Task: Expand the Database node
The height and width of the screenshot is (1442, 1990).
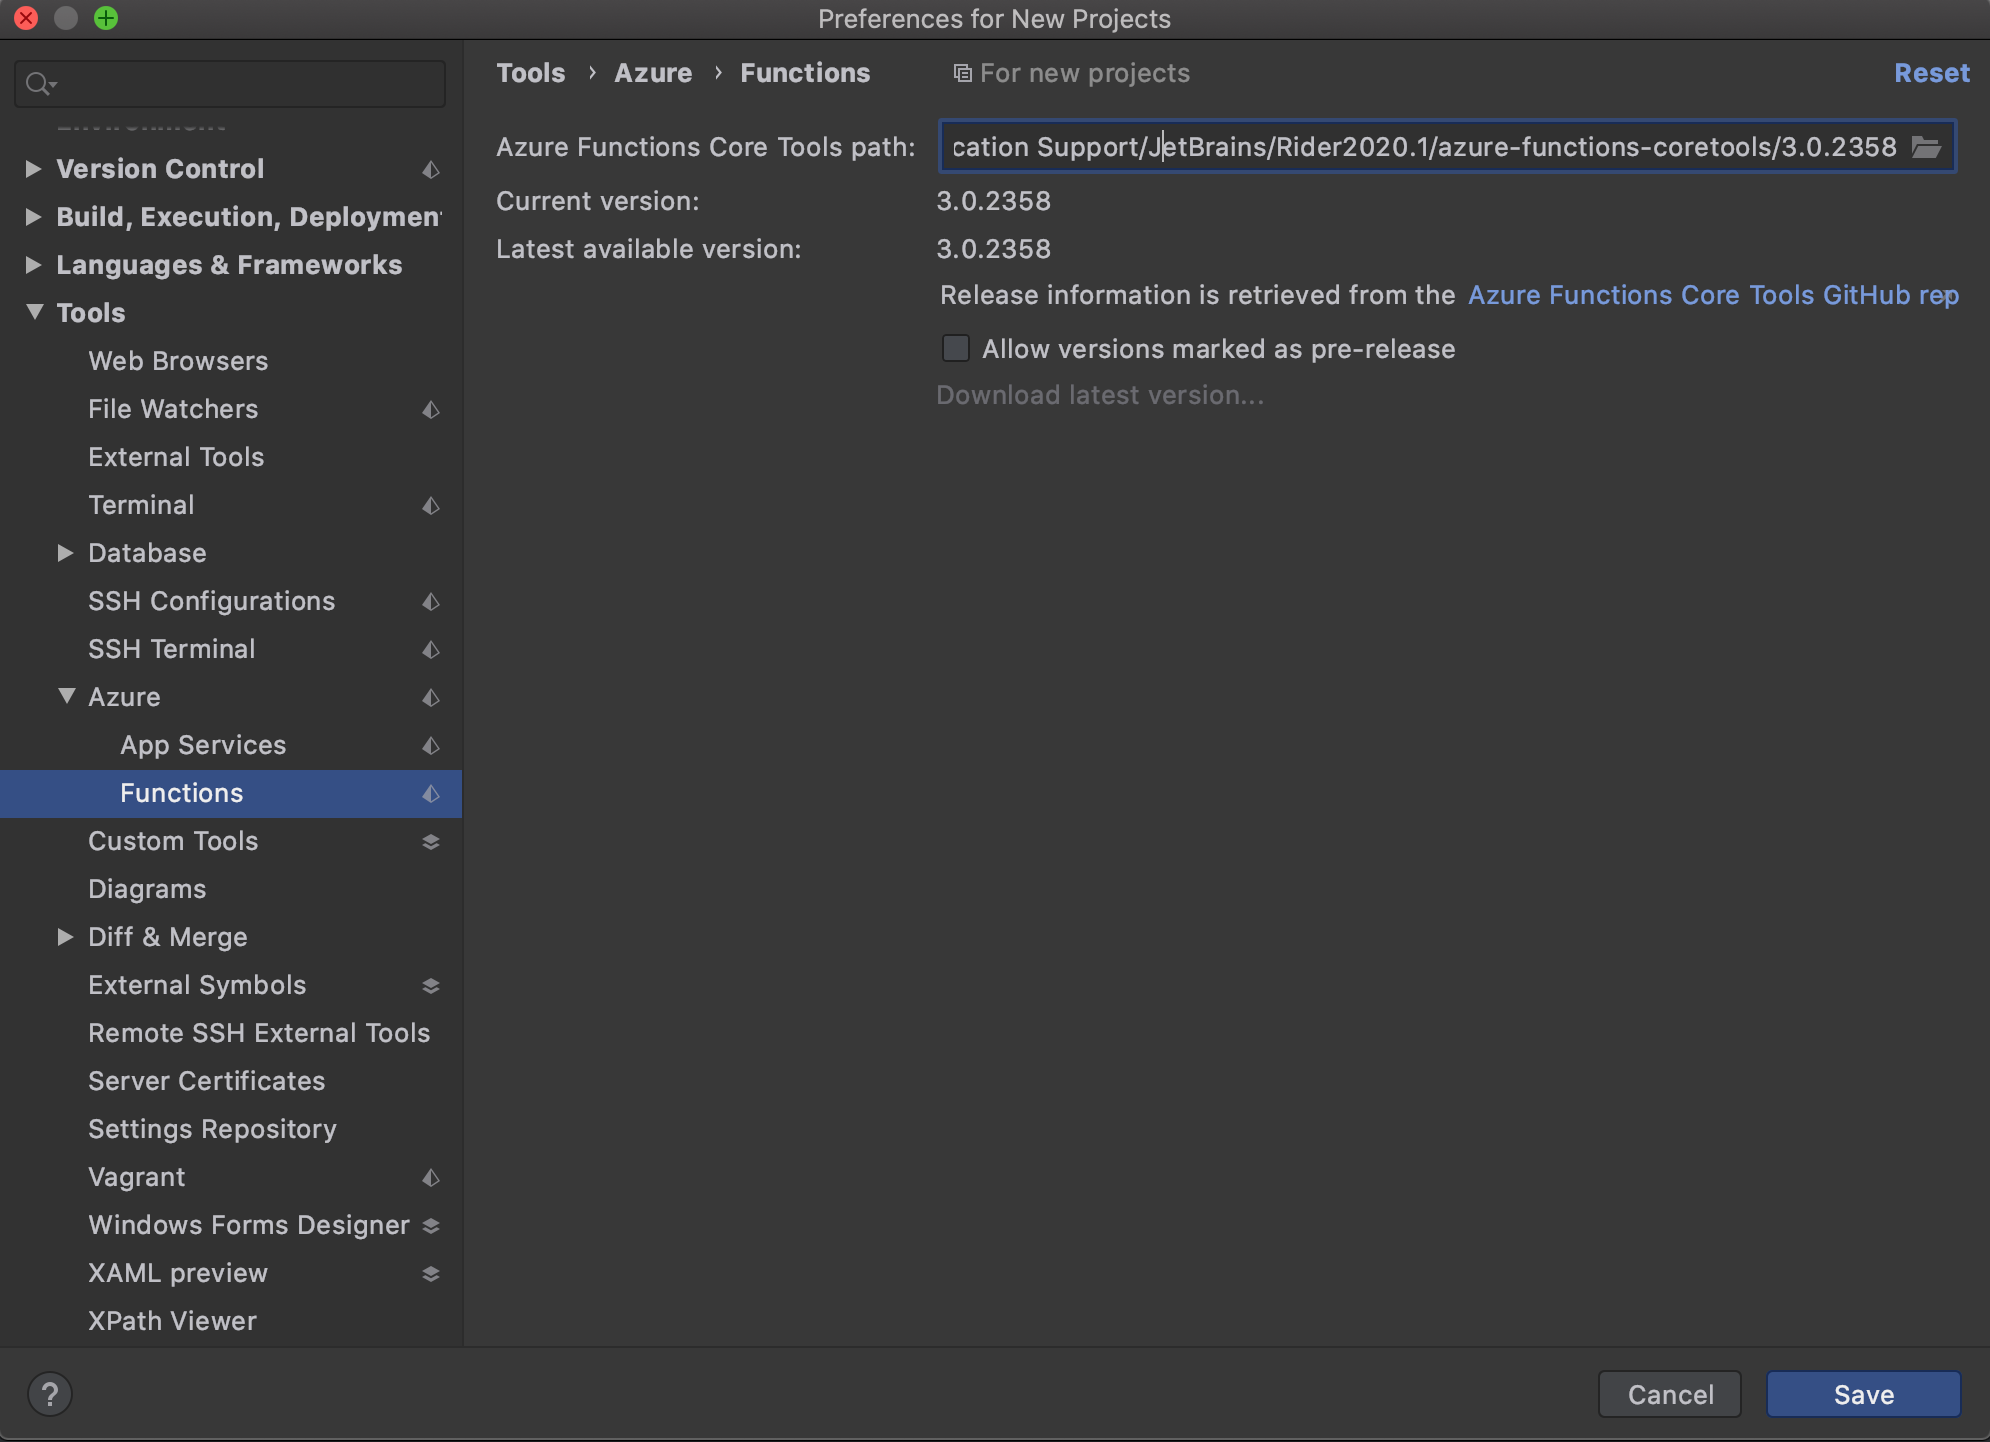Action: pos(65,552)
